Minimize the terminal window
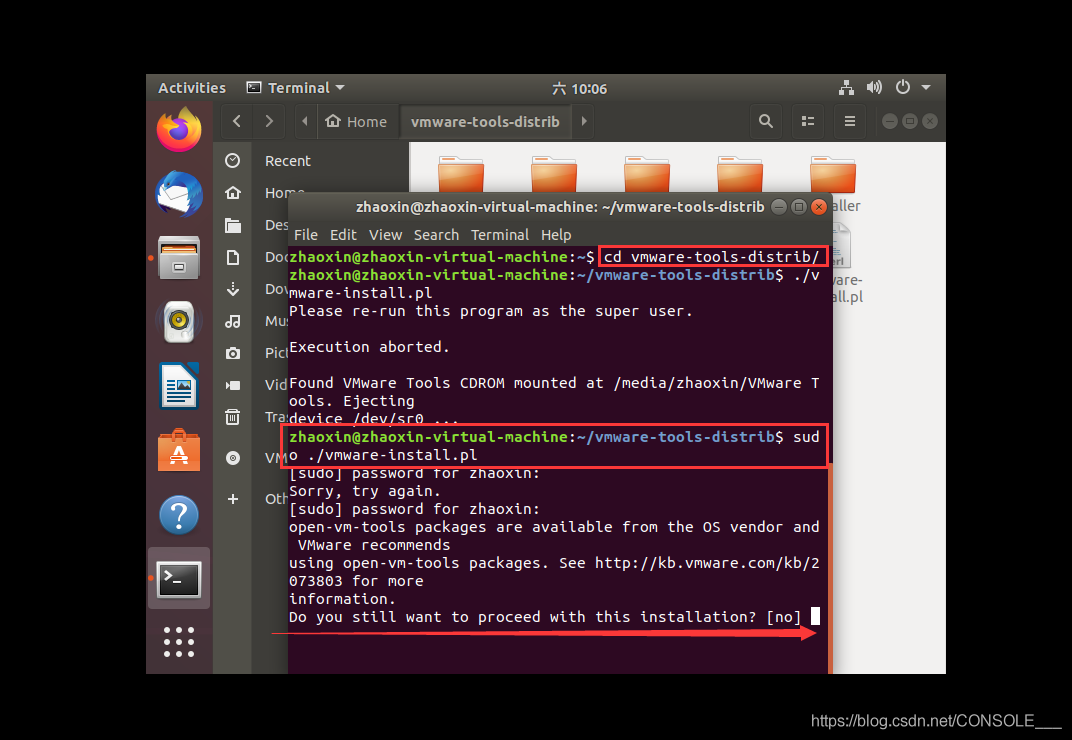1072x740 pixels. tap(779, 207)
